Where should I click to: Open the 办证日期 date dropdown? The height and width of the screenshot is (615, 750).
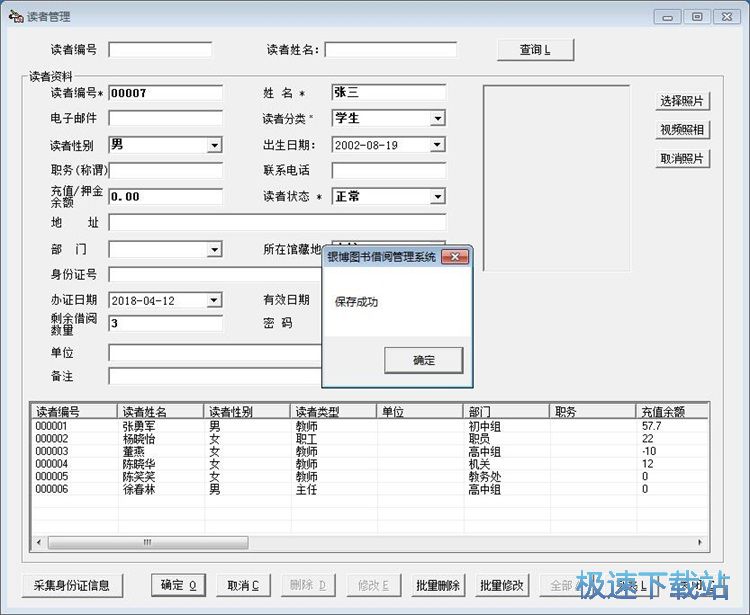(214, 300)
